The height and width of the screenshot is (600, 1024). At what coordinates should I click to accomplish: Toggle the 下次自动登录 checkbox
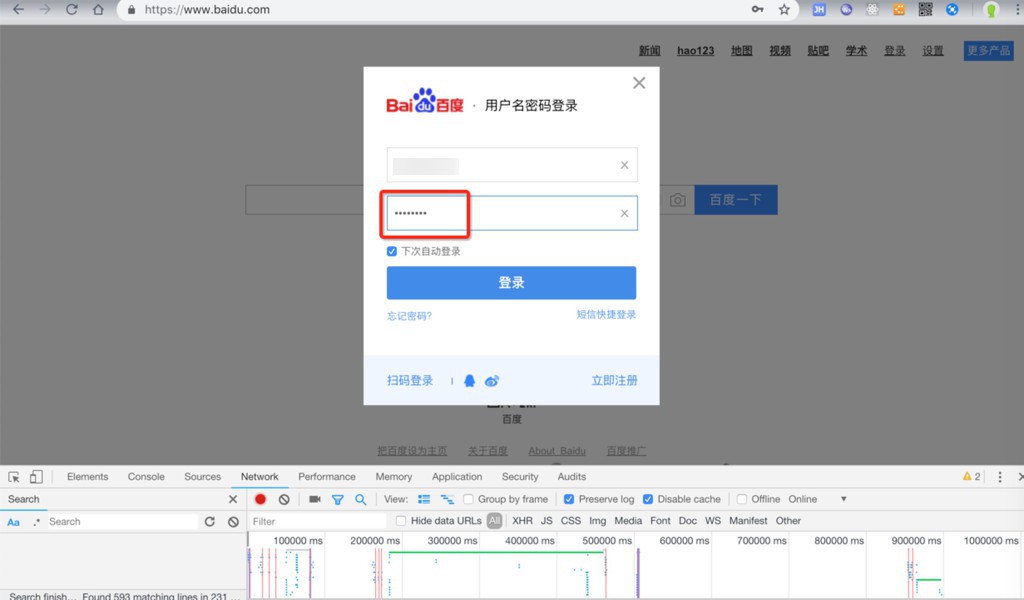(392, 251)
